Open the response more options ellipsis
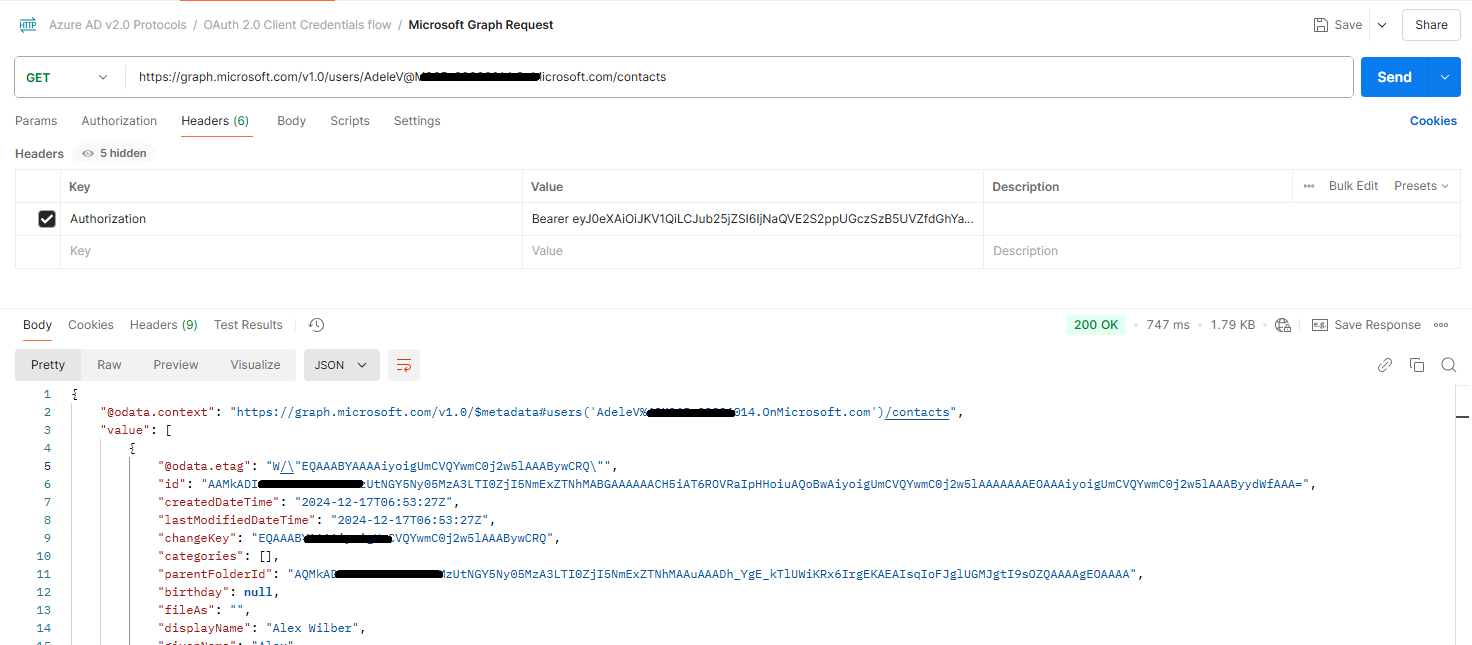Image resolution: width=1472 pixels, height=645 pixels. [1441, 325]
